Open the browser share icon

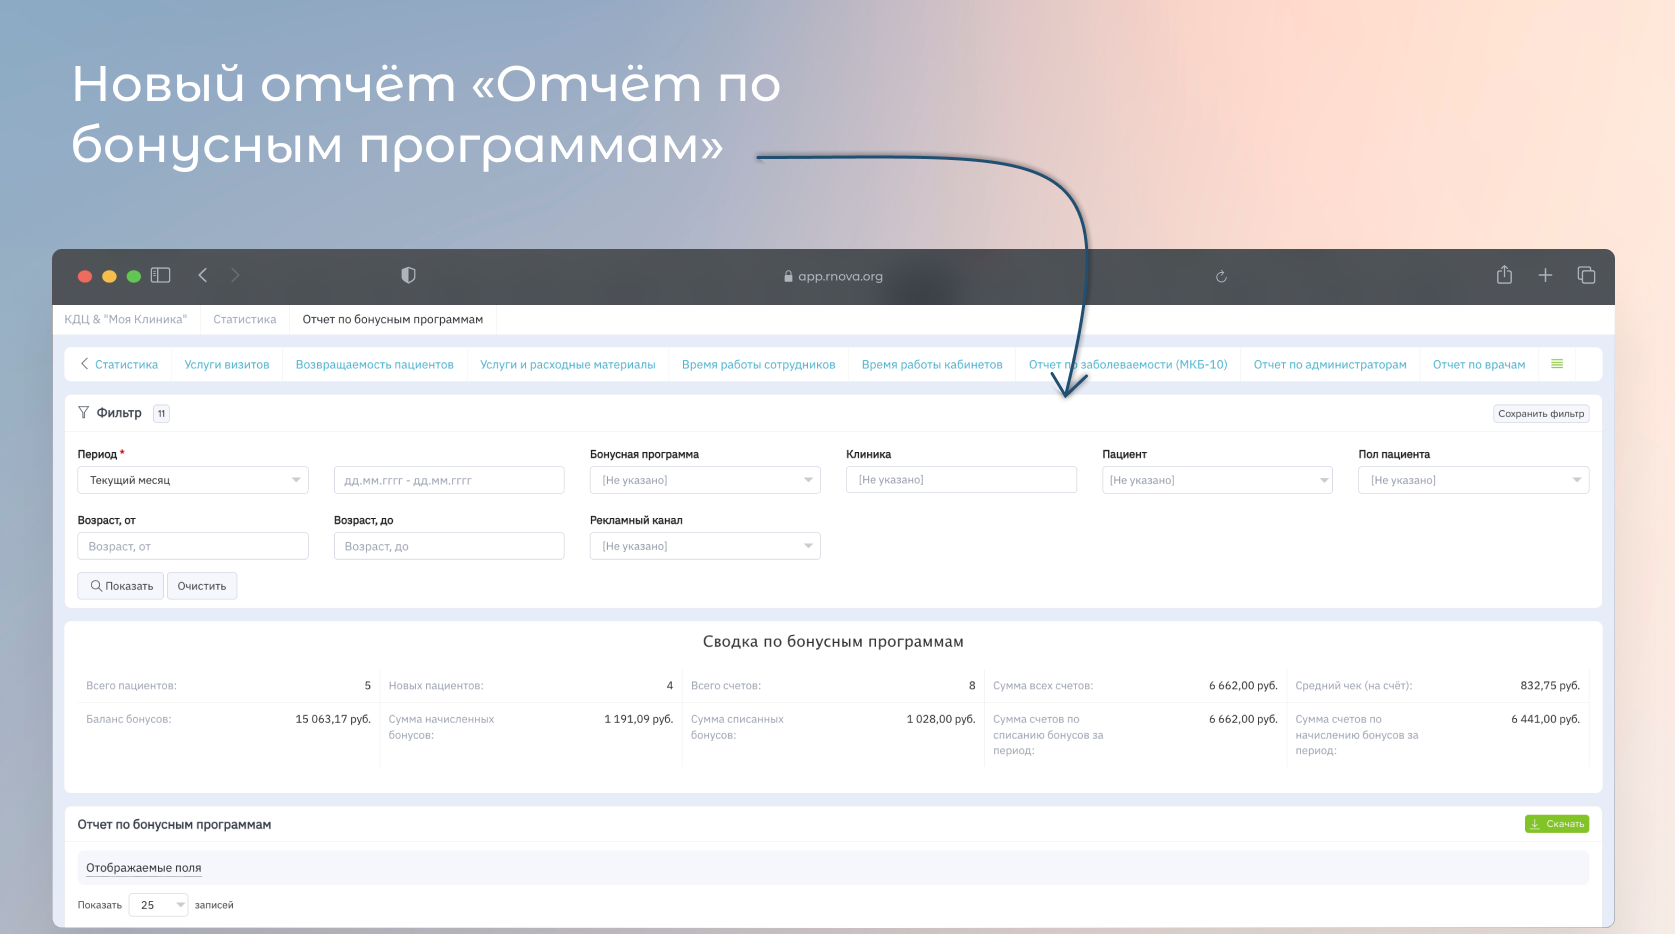tap(1504, 275)
